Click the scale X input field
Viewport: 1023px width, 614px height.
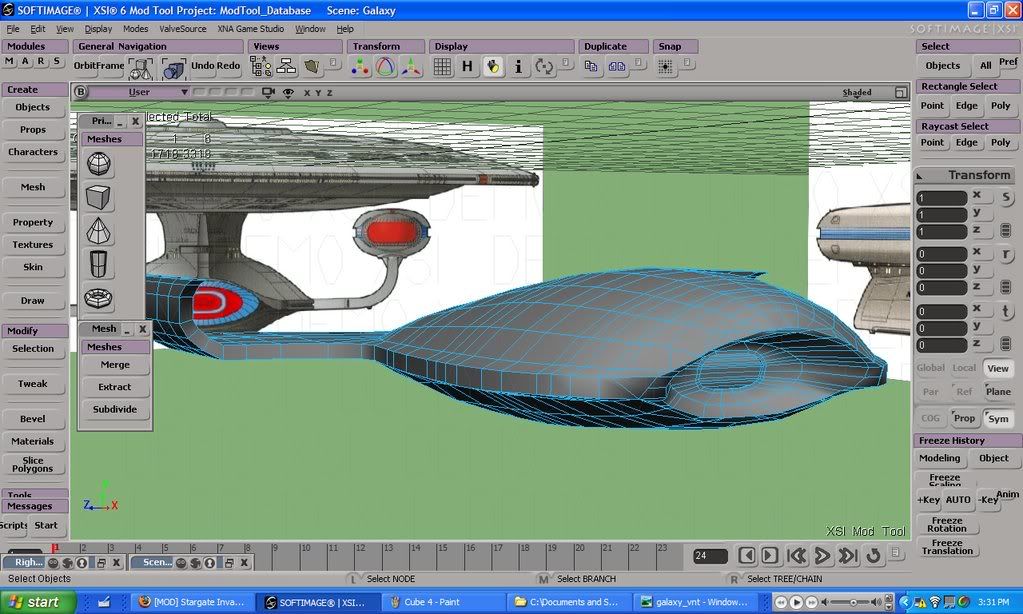[x=942, y=198]
